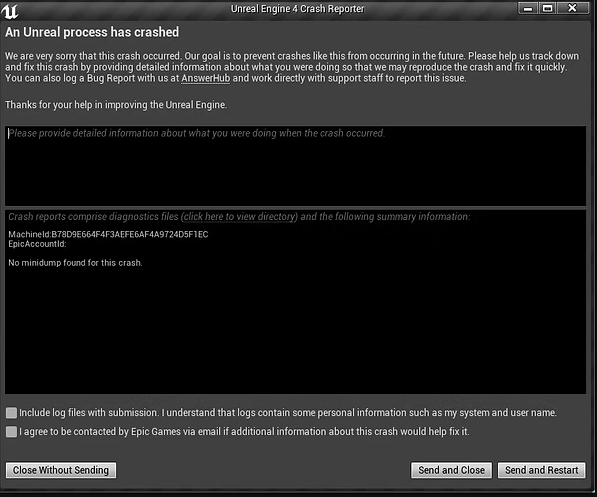Select Send and Restart
Screen dimensions: 597x497
(542, 470)
